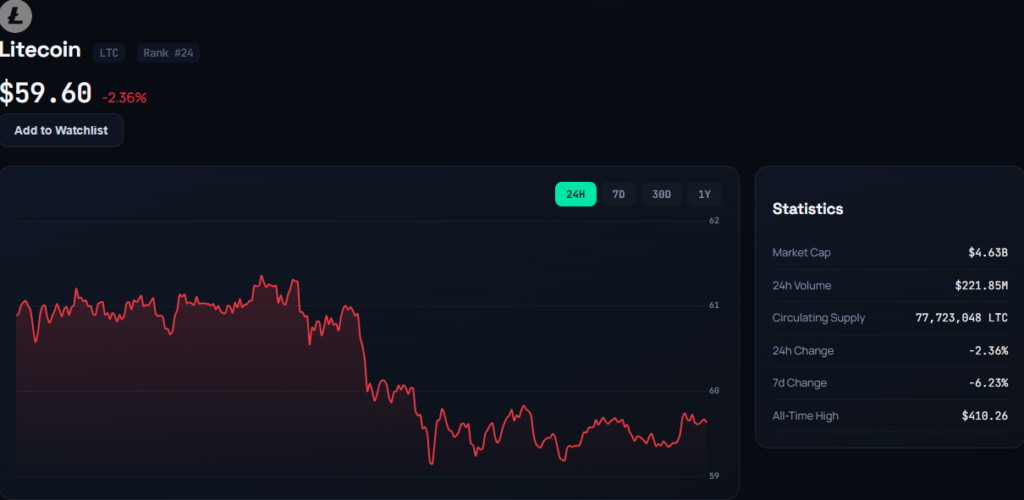Click the Litecoin logo icon

[x=14, y=16]
